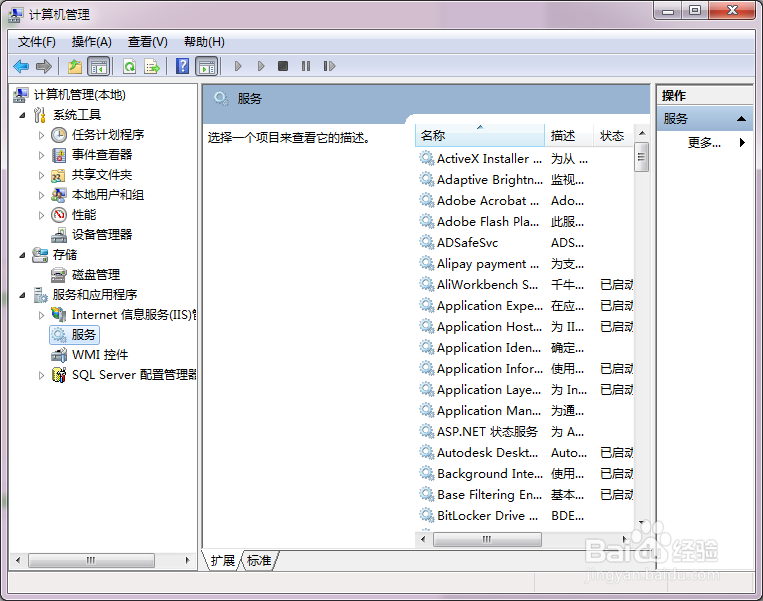The image size is (763, 601).
Task: Expand the SQL Server 配置管理器 branch arrow
Action: click(41, 375)
